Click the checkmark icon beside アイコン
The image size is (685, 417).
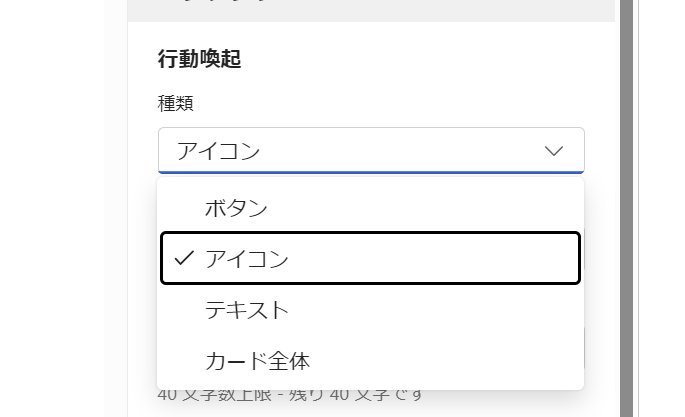[183, 258]
